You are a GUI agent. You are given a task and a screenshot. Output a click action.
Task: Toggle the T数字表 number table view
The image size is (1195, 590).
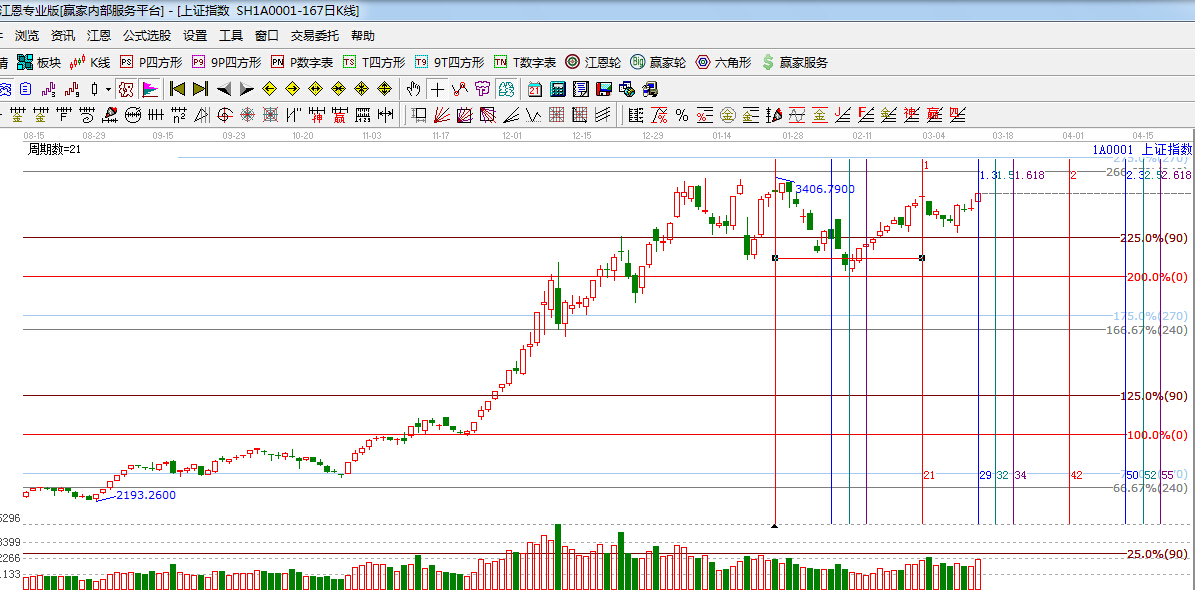tap(527, 62)
